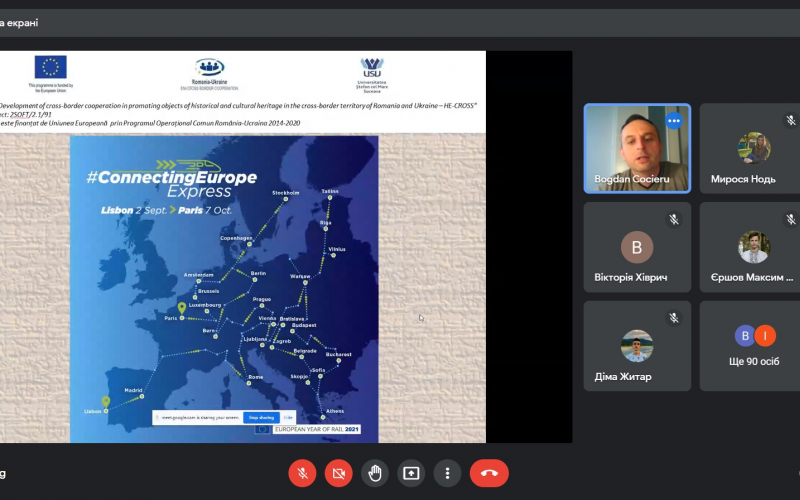Open options on Bogdan Cocieru's tile

coord(674,121)
